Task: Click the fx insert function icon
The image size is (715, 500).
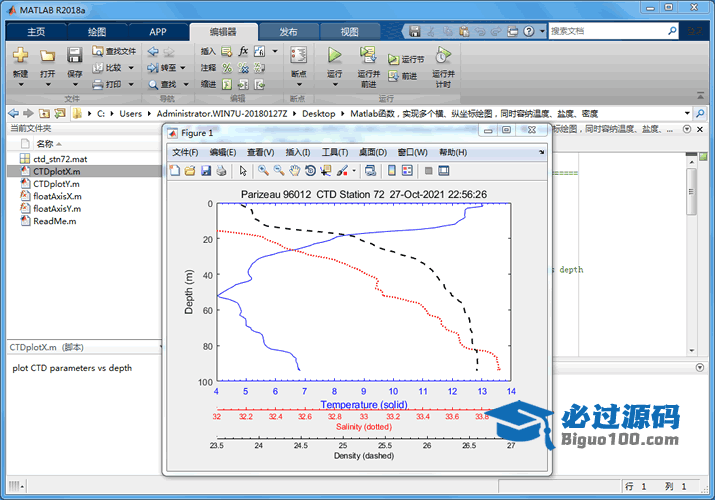Action: point(244,51)
